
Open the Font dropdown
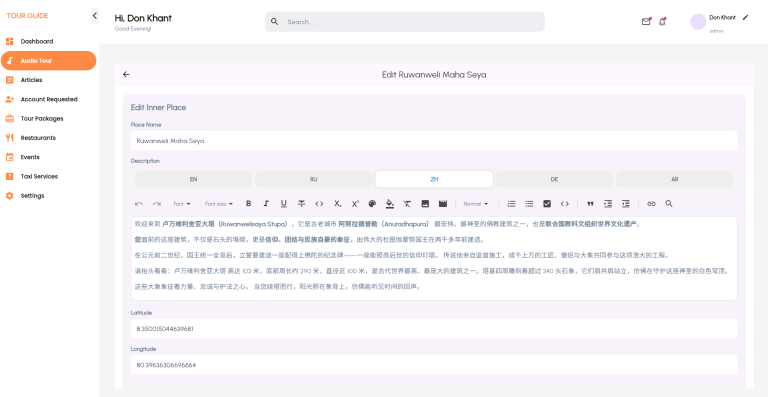pyautogui.click(x=182, y=204)
